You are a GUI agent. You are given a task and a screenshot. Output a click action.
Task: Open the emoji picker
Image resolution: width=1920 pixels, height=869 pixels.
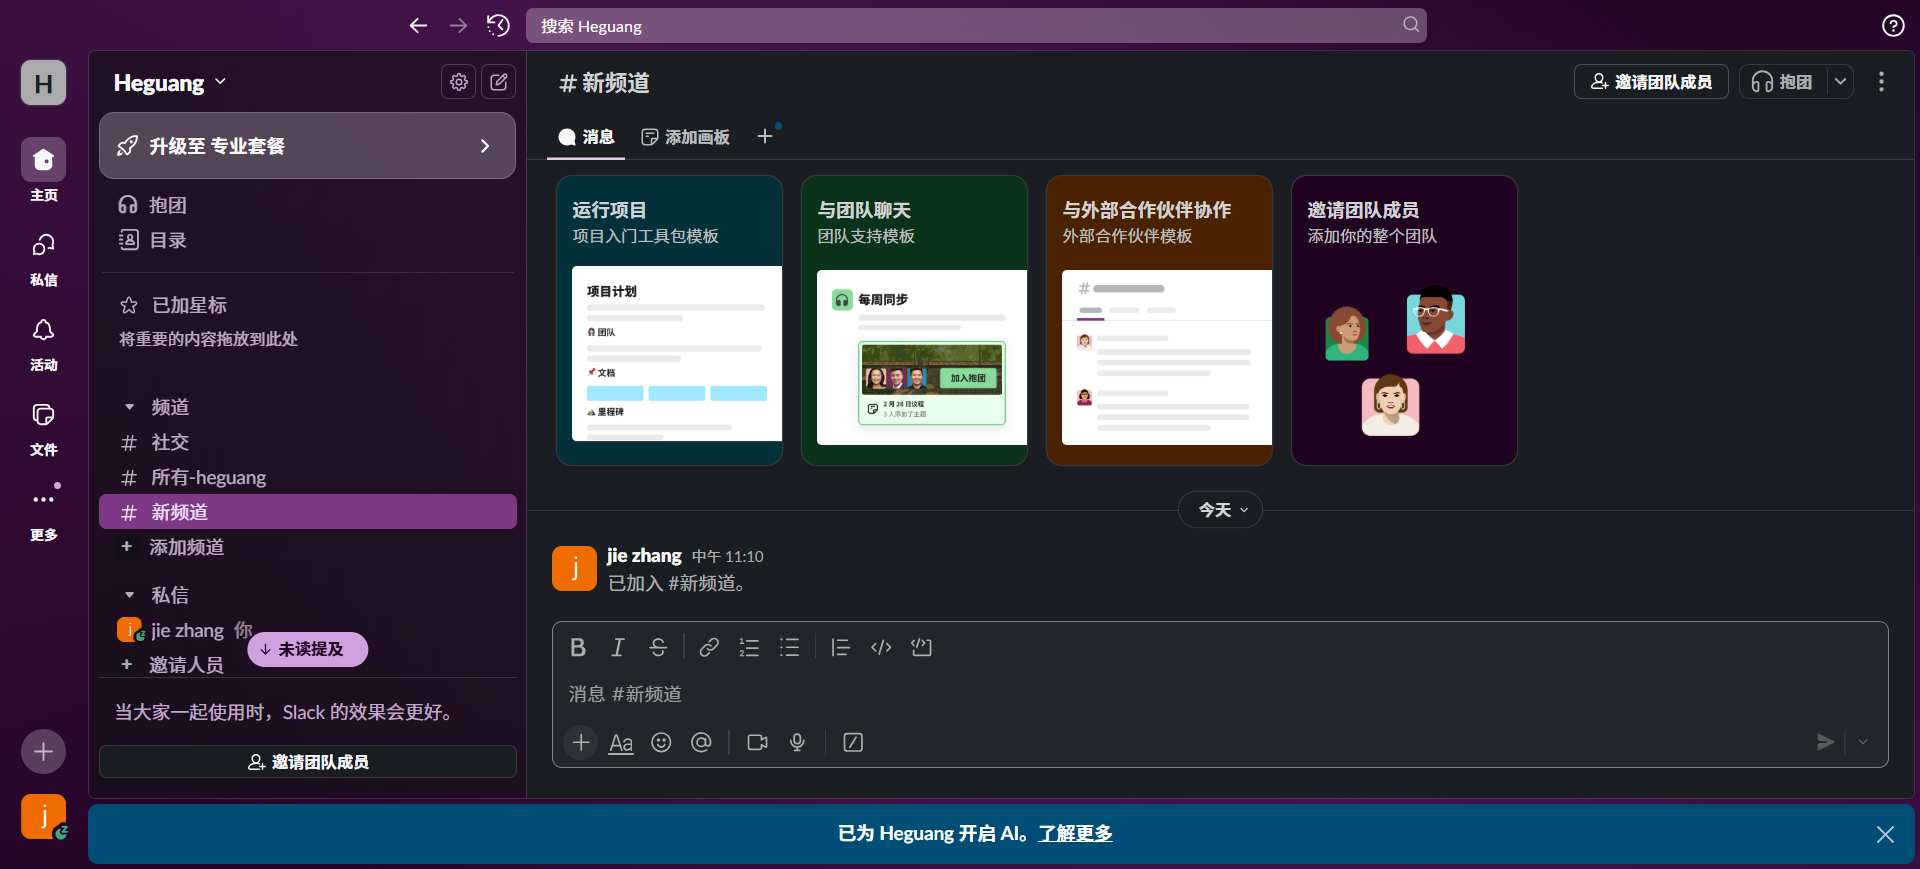[661, 742]
